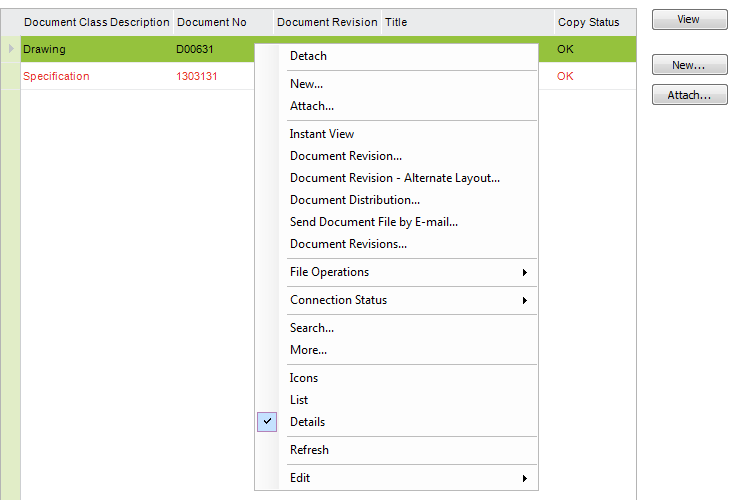The width and height of the screenshot is (730, 500).
Task: Switch to List view mode
Action: point(299,400)
